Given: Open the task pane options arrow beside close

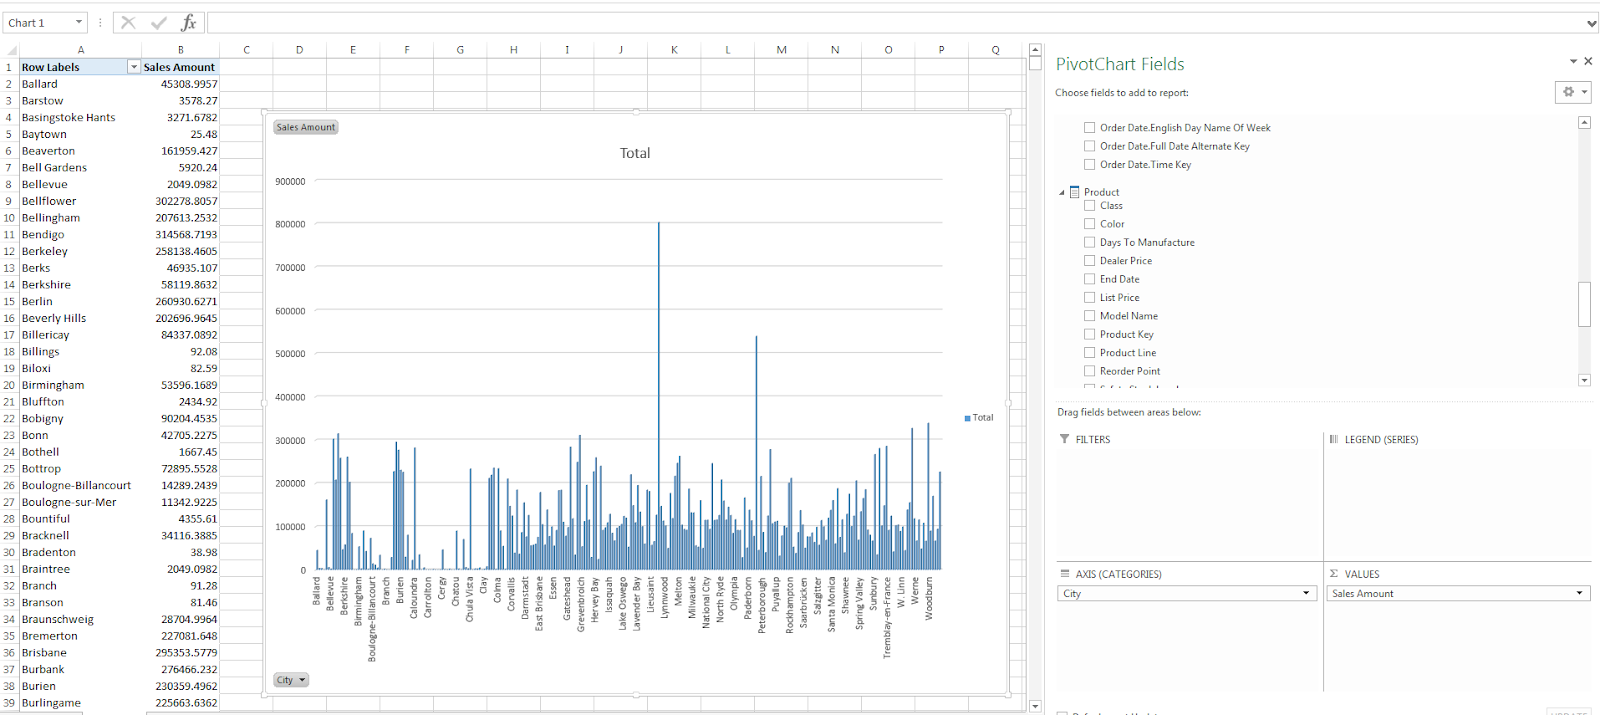Looking at the screenshot, I should point(1573,62).
